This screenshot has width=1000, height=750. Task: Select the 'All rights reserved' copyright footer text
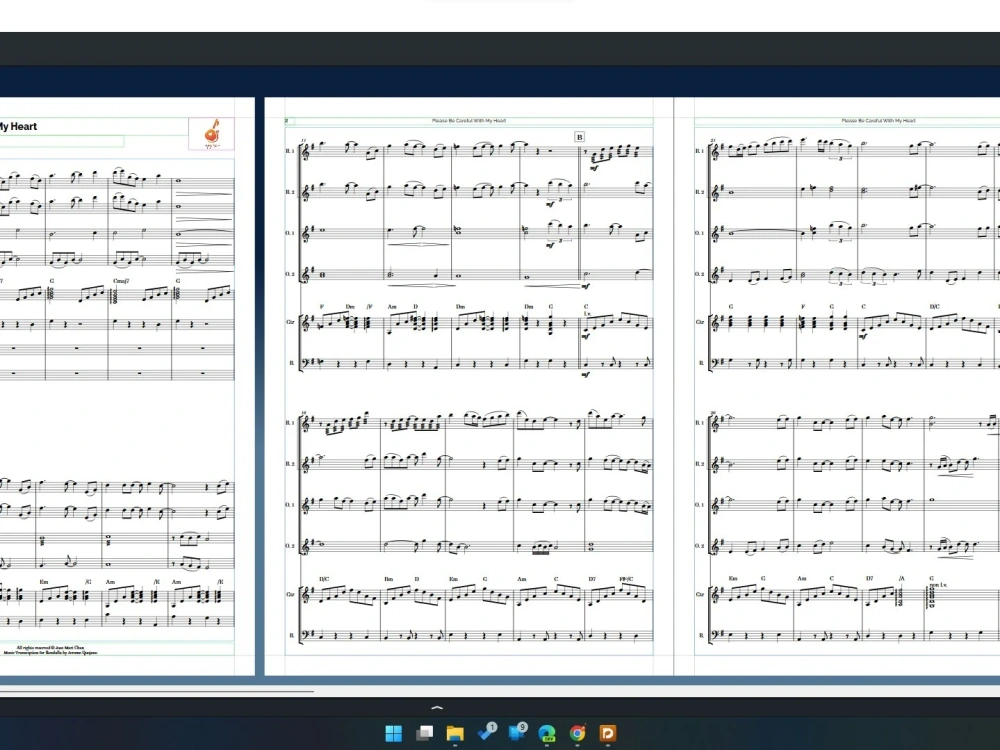point(50,650)
